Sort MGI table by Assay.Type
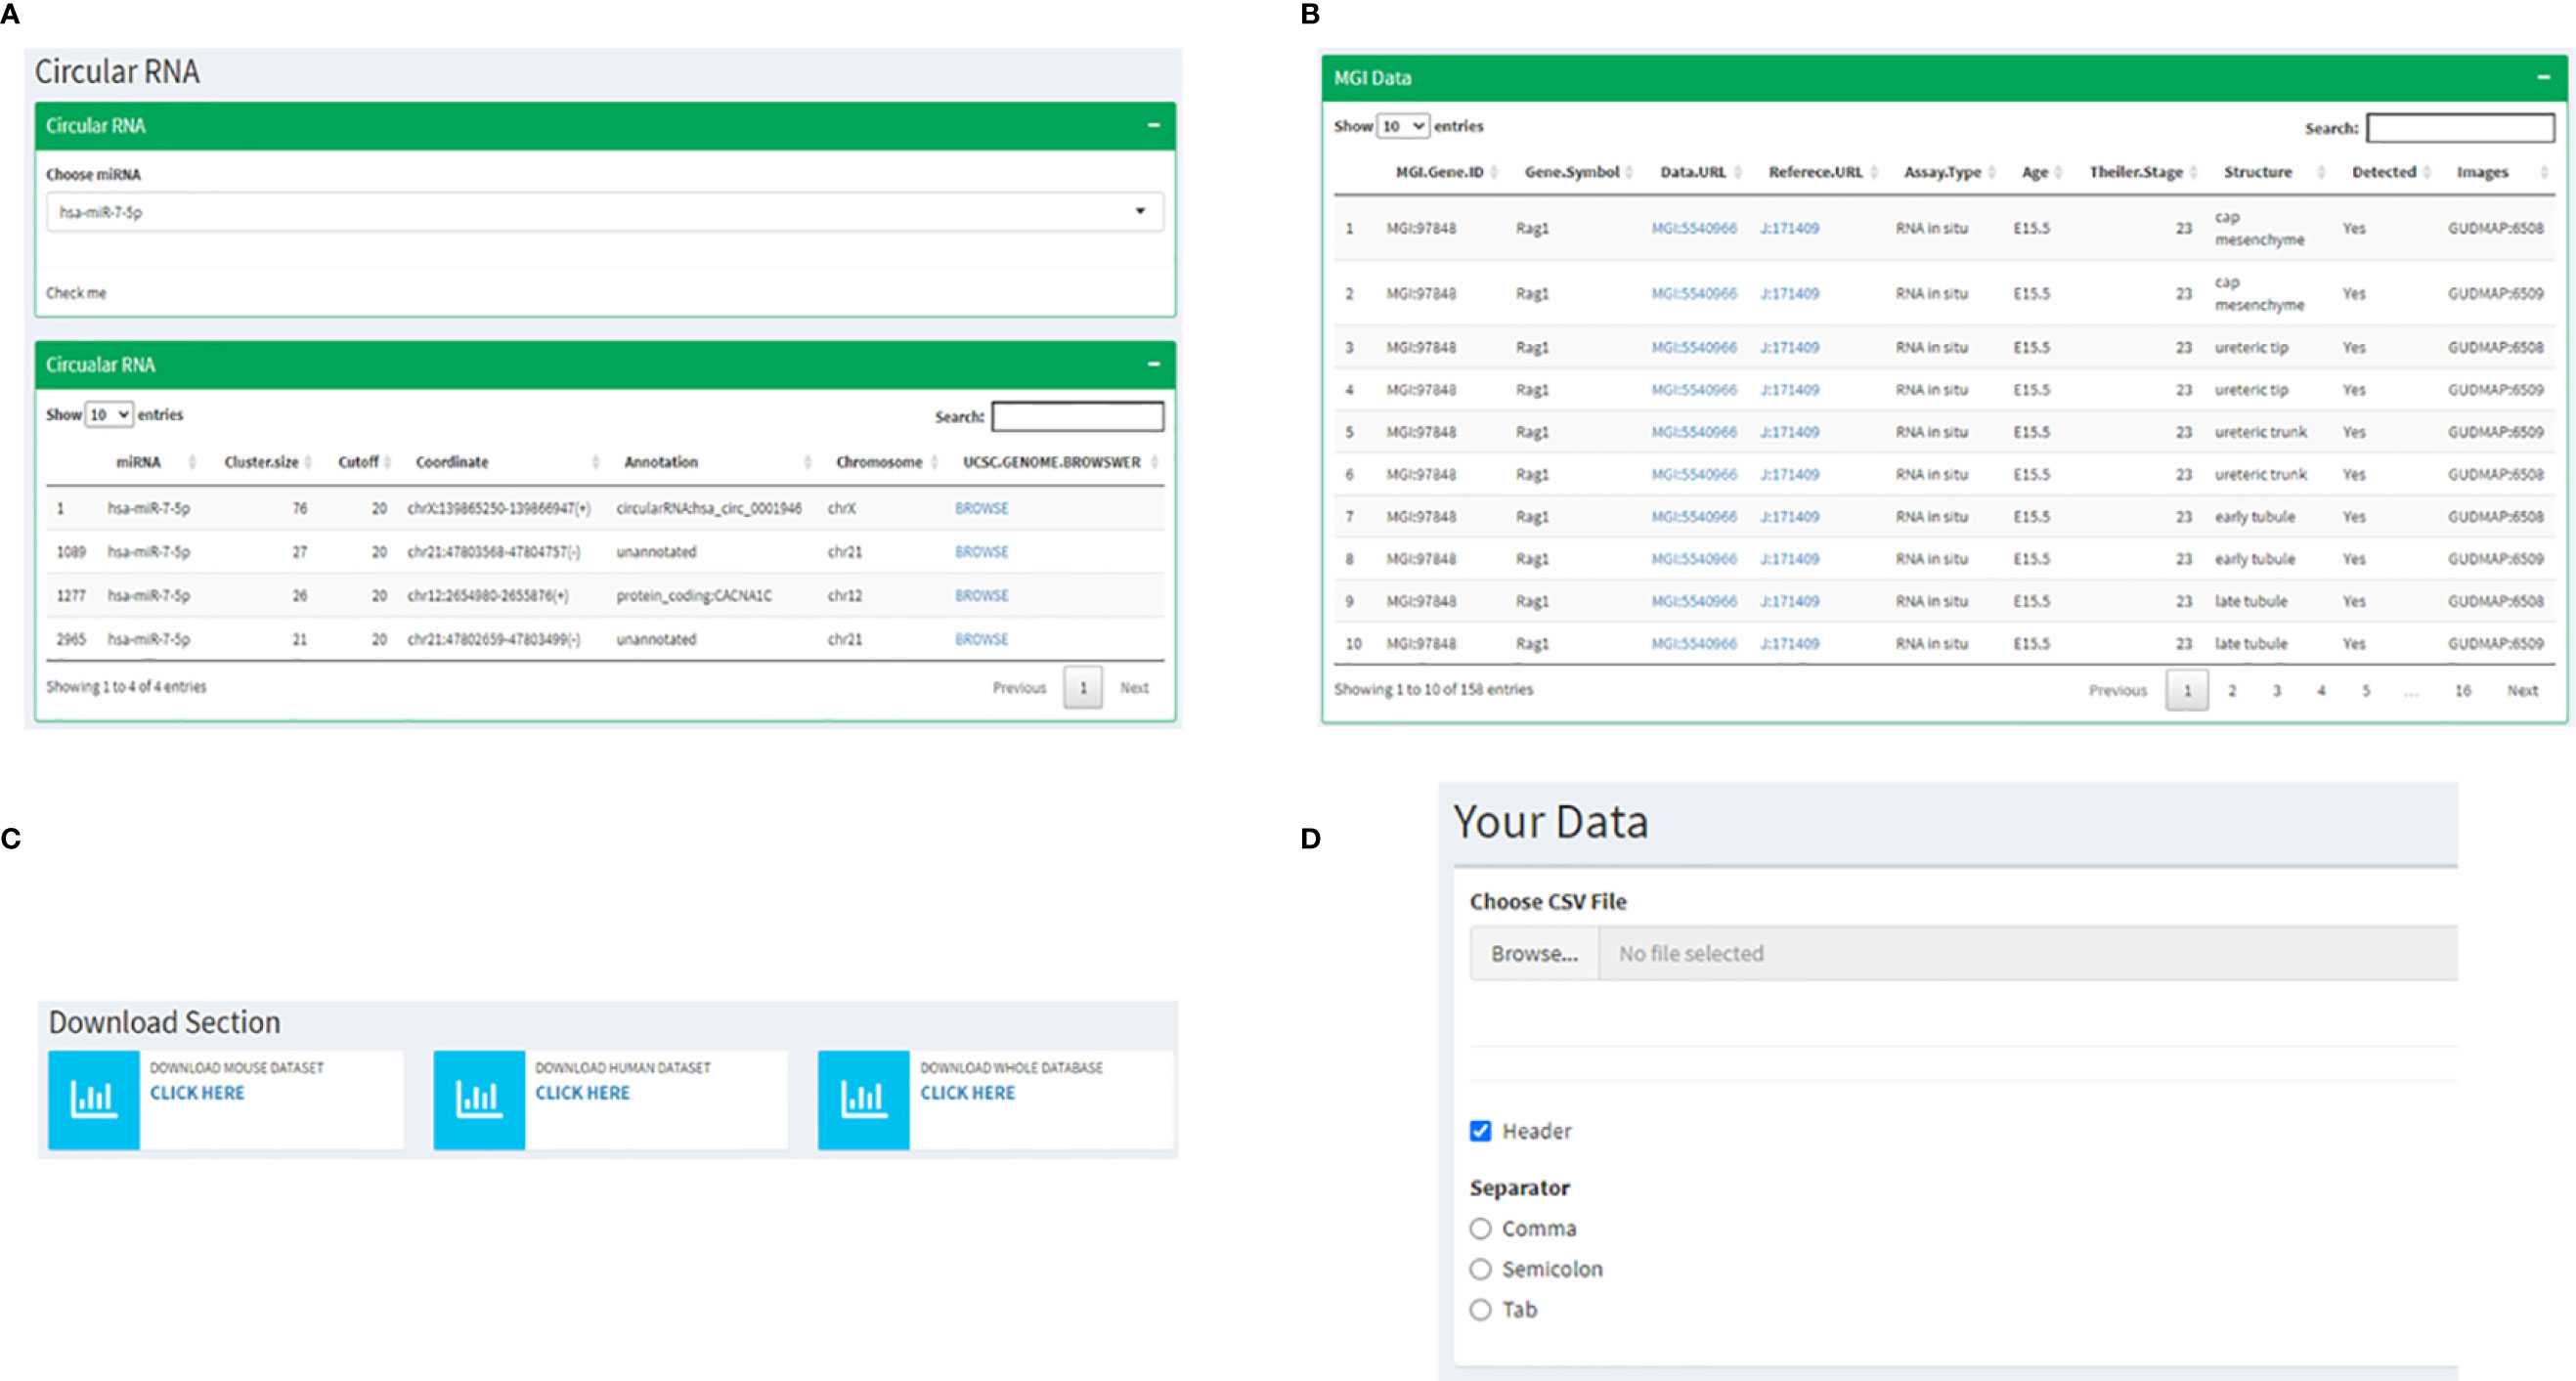This screenshot has width=2576, height=1381. tap(1942, 172)
